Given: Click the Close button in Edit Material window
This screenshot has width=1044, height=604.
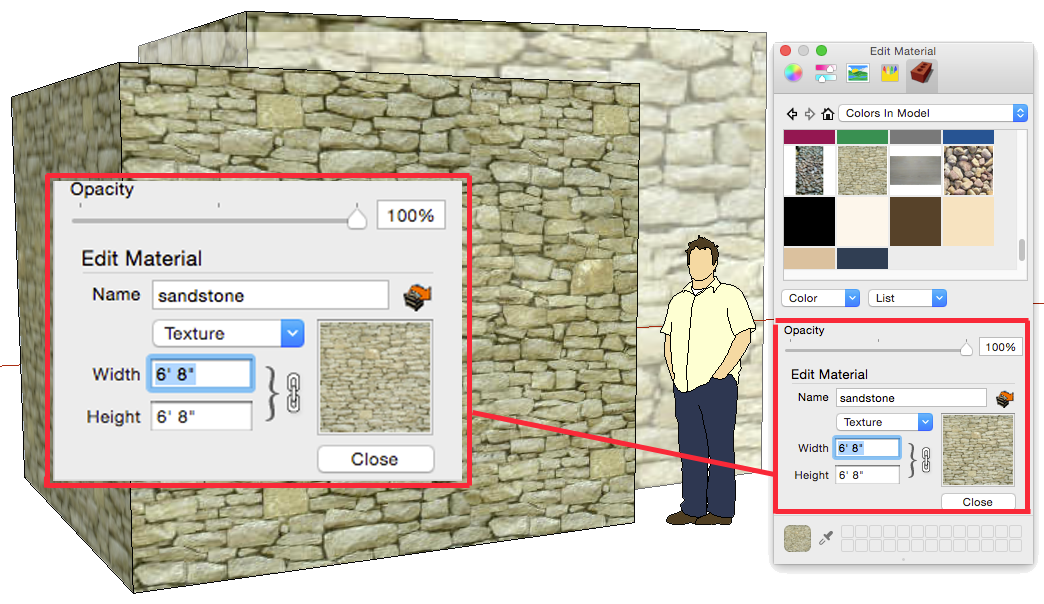Looking at the screenshot, I should [977, 502].
